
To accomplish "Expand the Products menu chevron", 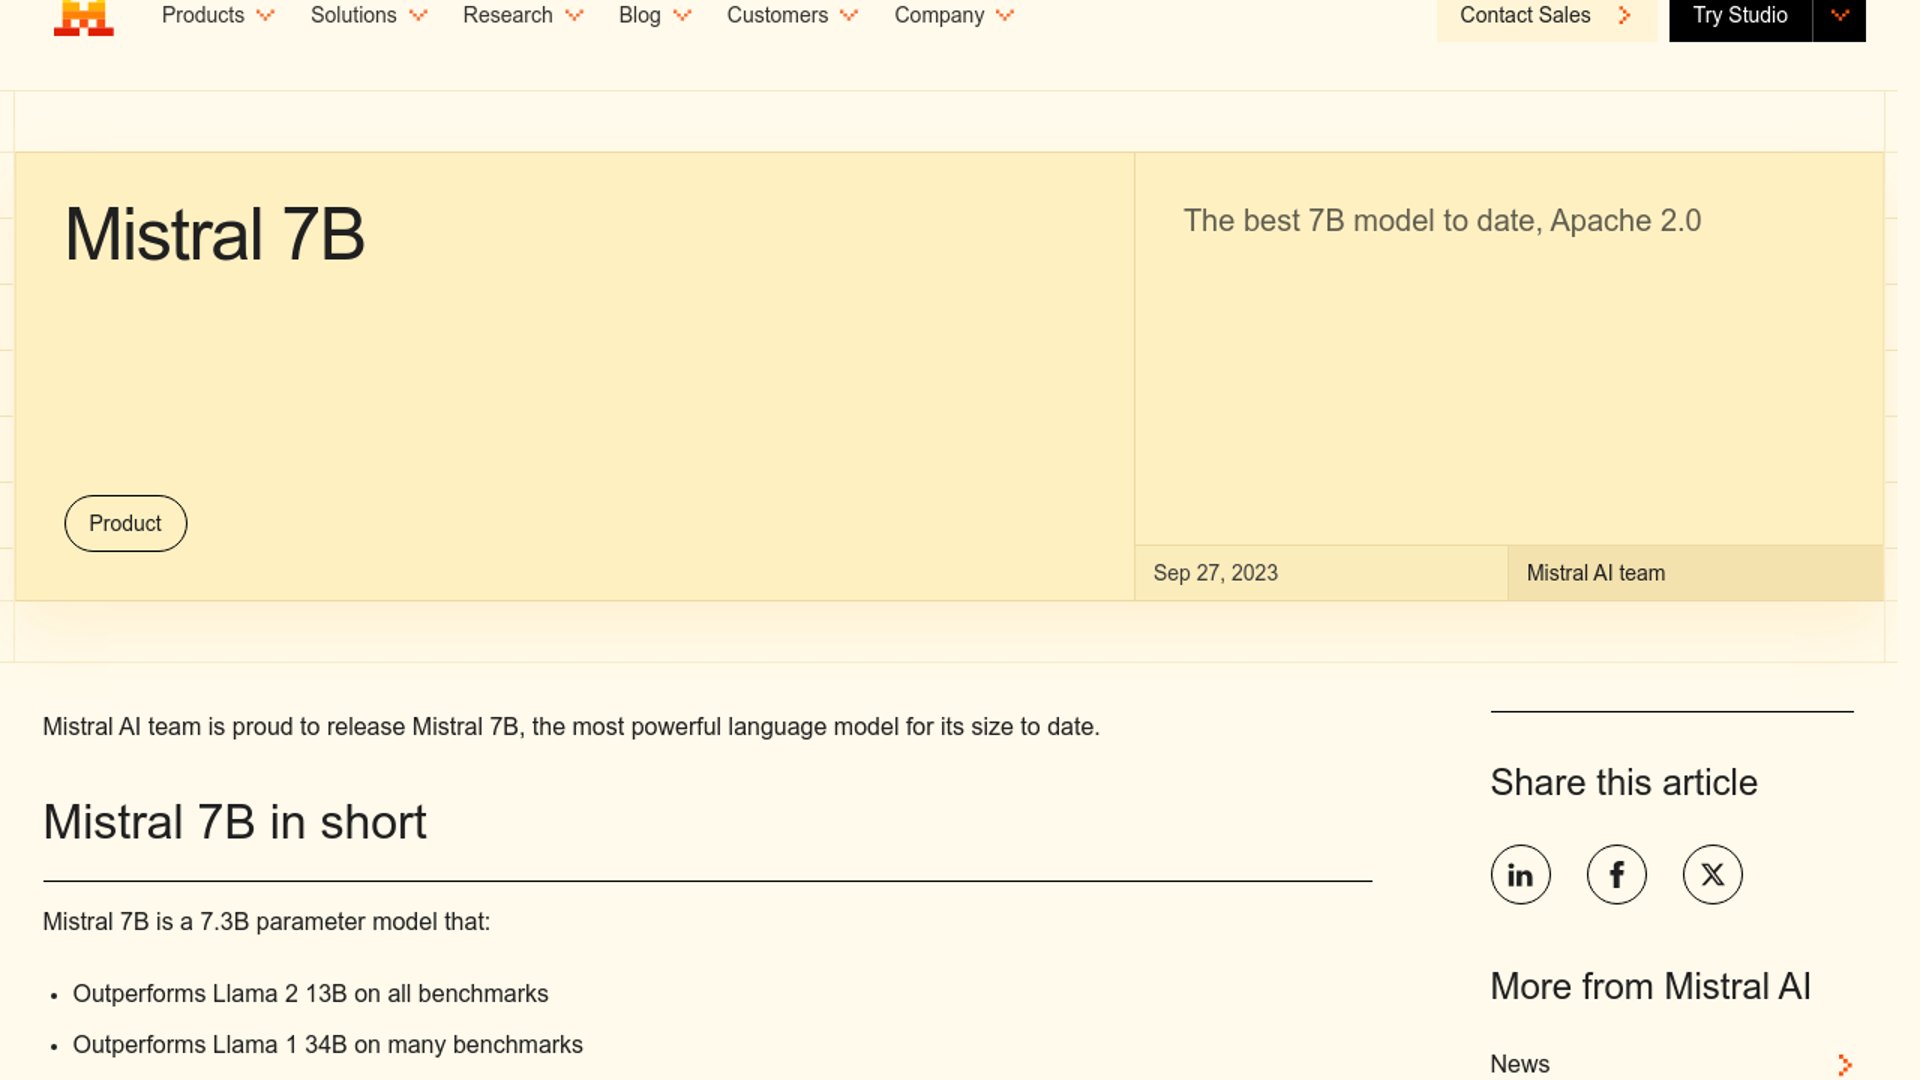I will tap(265, 16).
